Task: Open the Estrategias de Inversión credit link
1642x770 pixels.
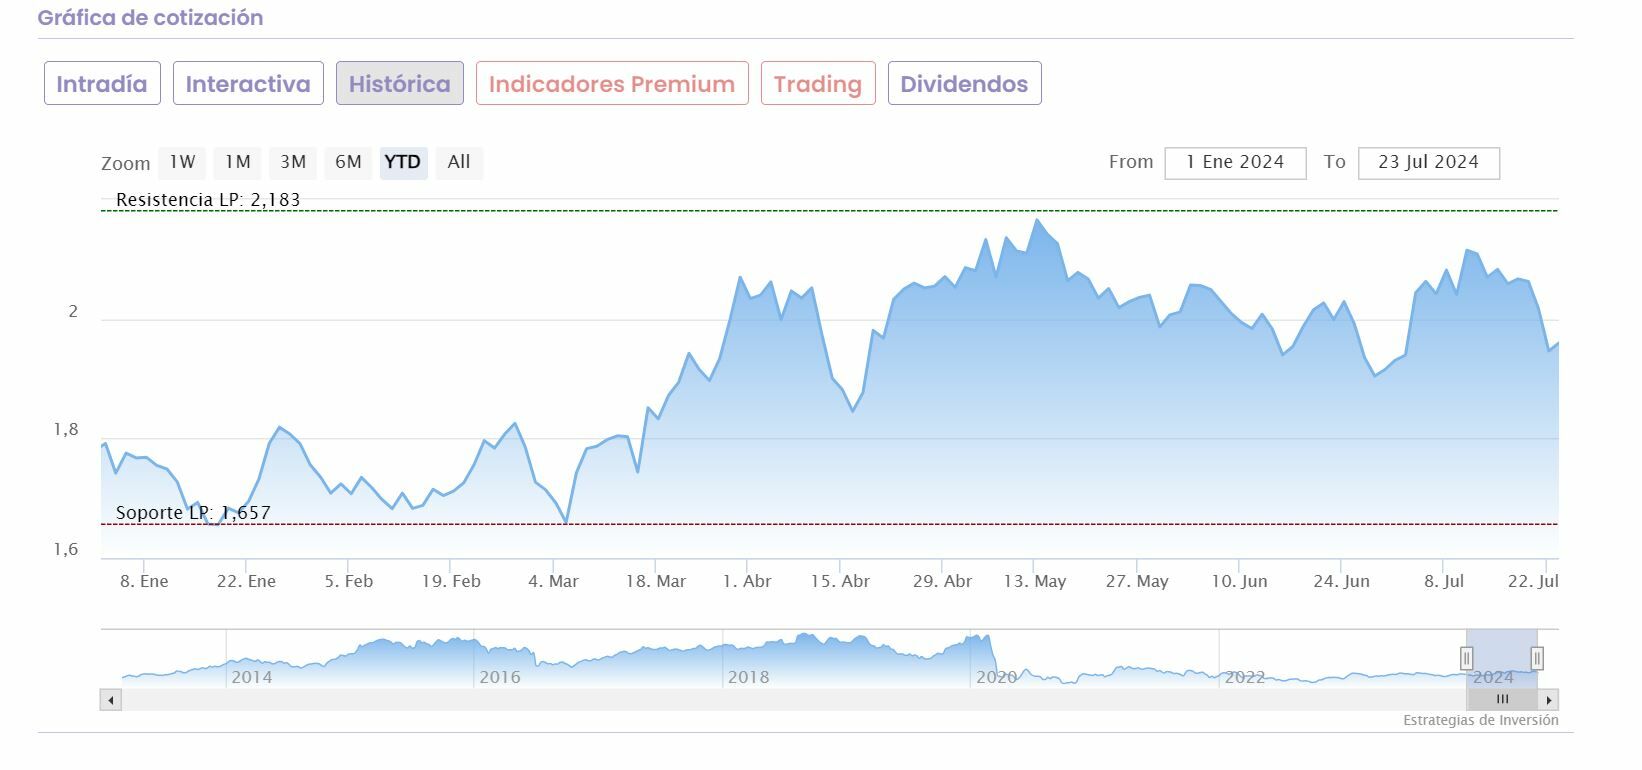Action: 1480,721
